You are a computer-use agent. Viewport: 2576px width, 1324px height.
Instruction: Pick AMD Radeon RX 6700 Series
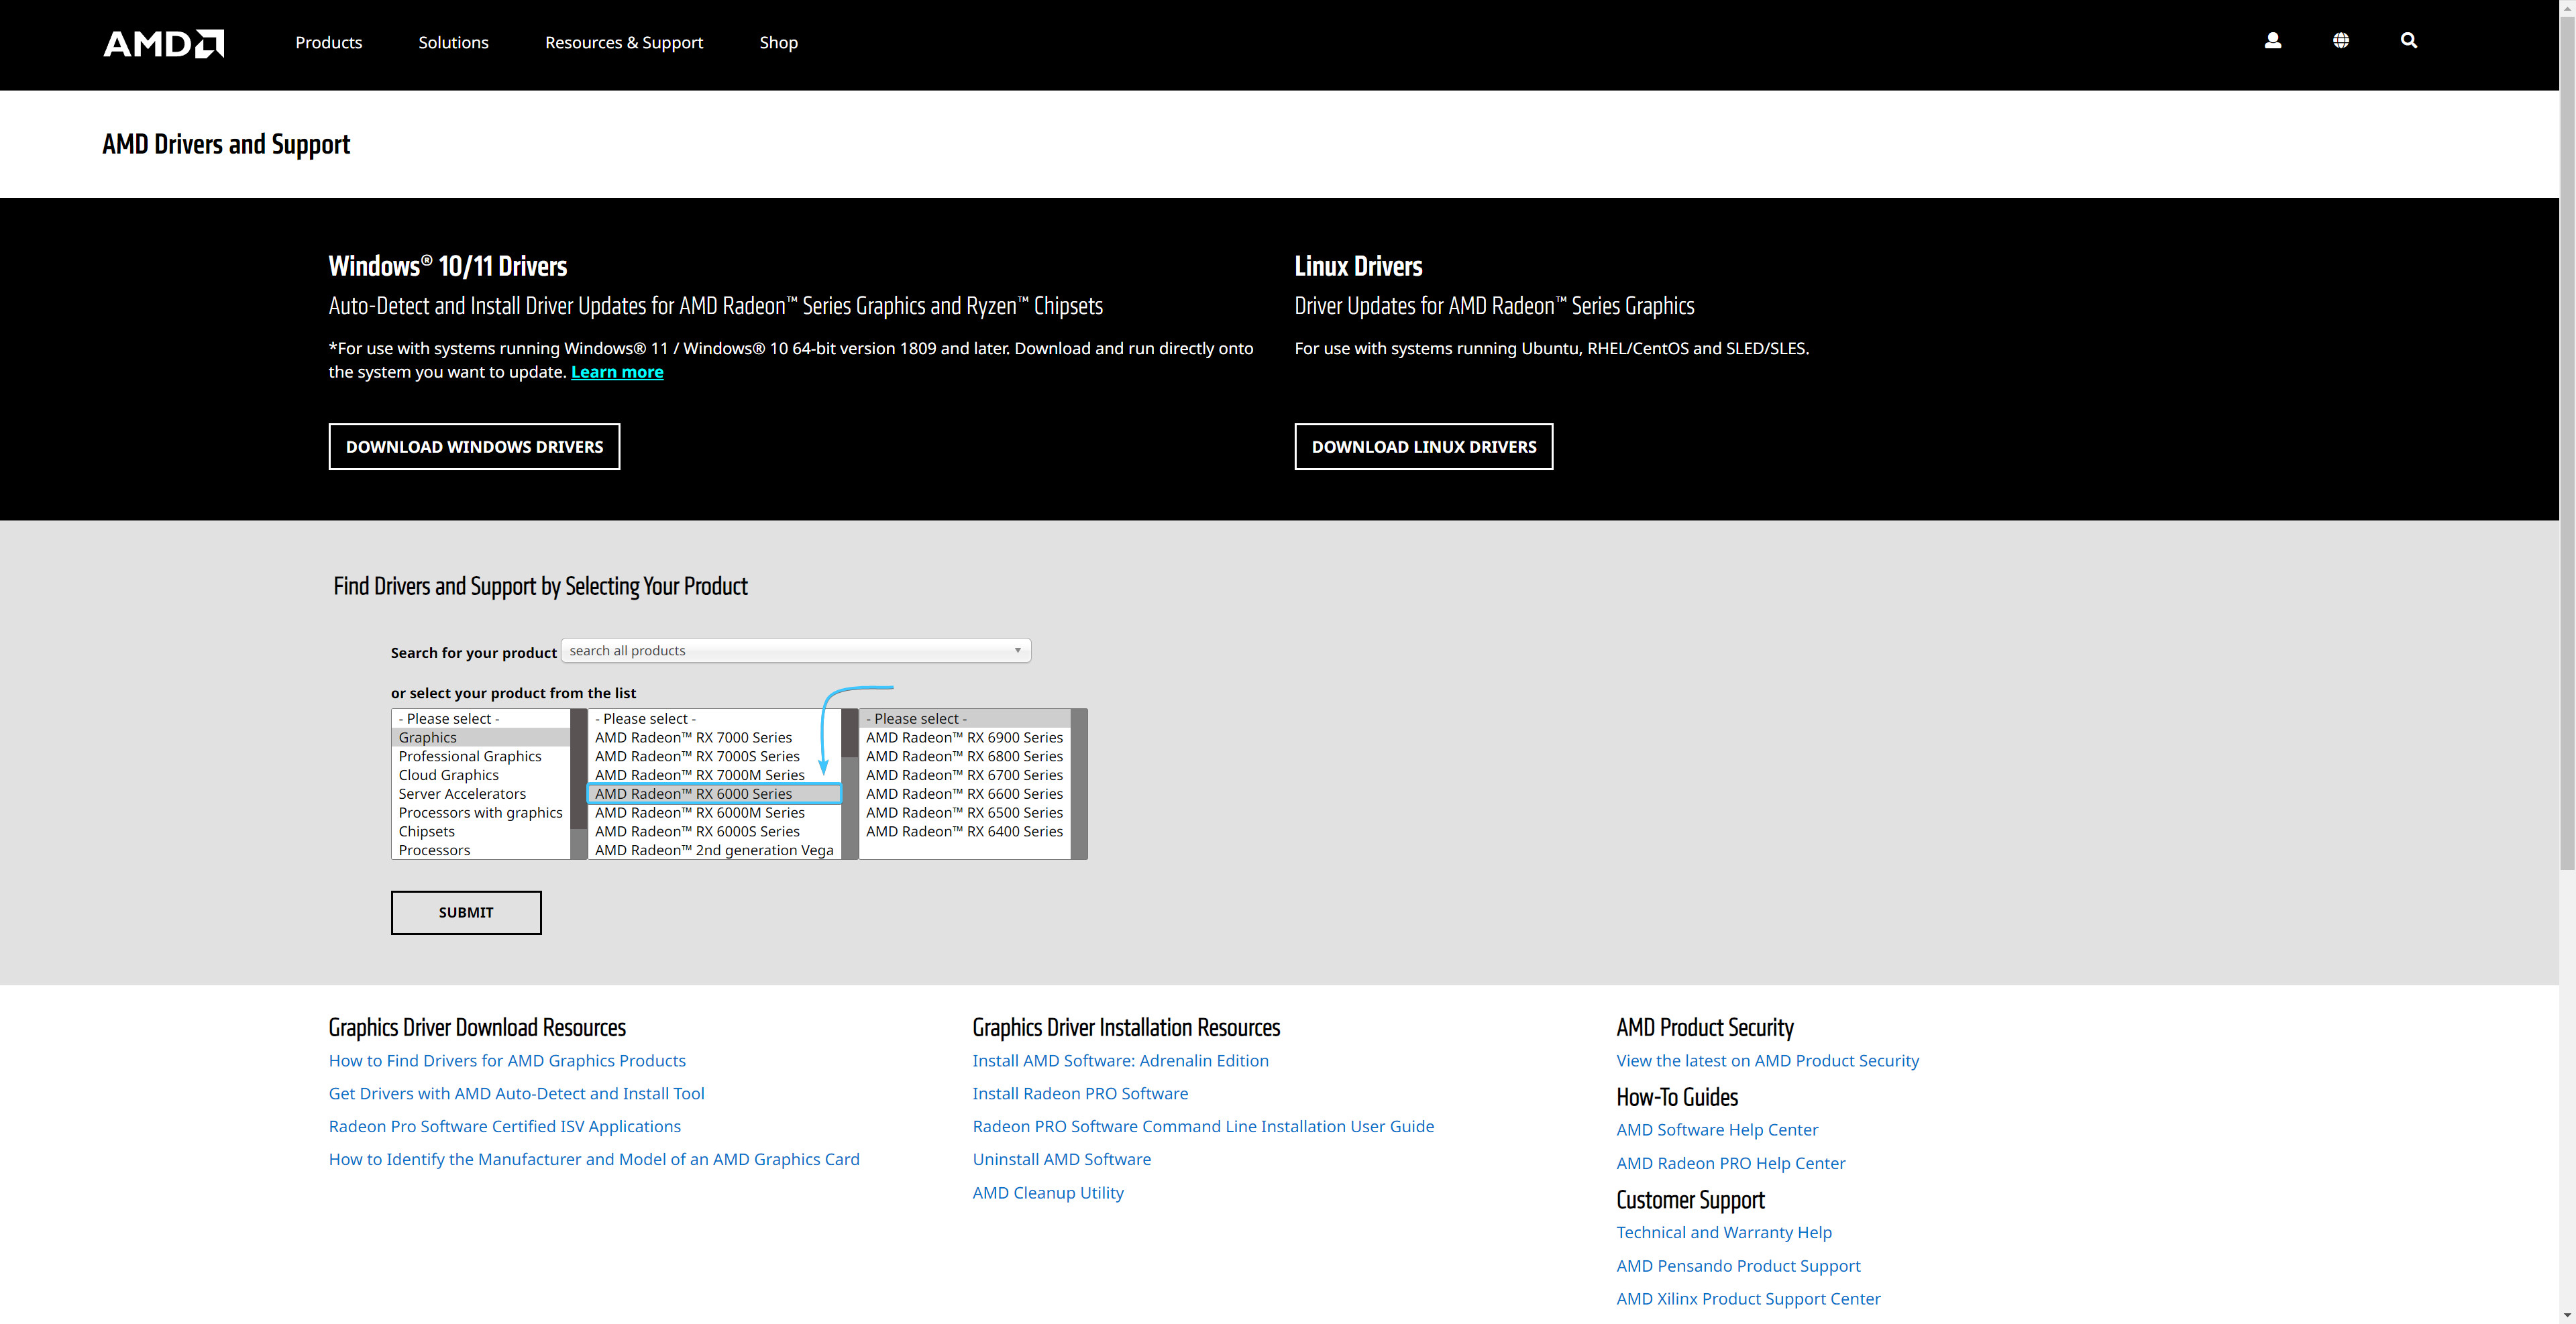click(x=963, y=776)
